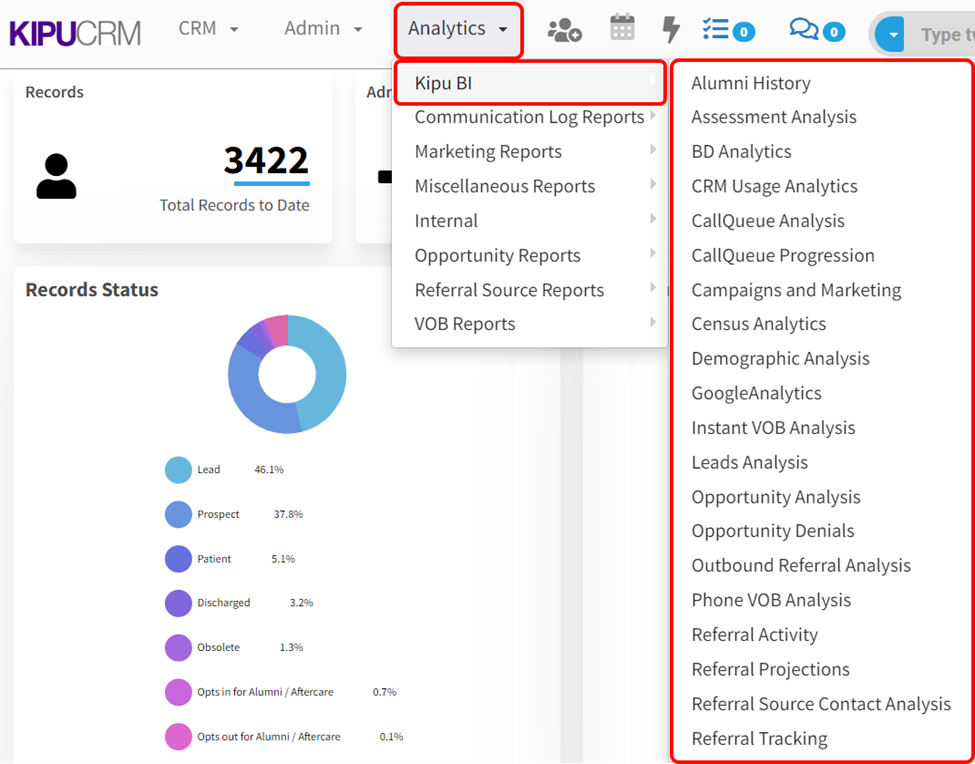Click the Patient legend color circle
975x764 pixels.
click(178, 559)
